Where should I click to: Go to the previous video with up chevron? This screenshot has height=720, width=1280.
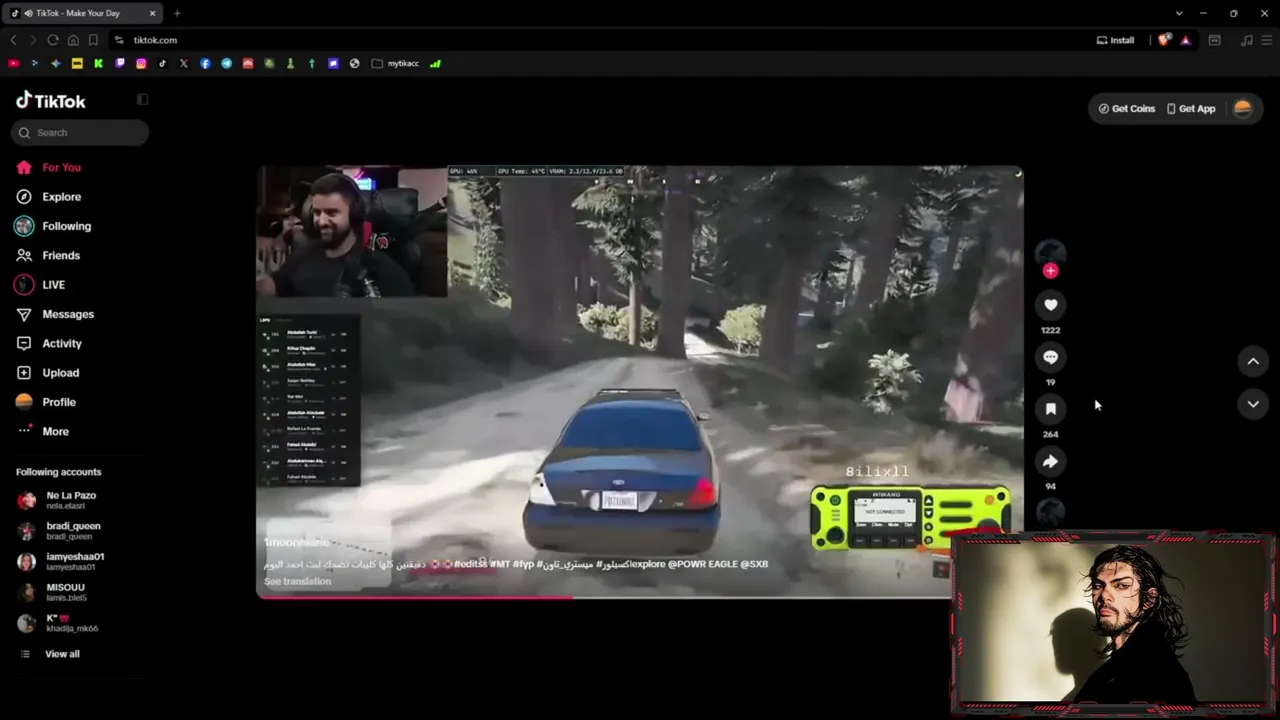tap(1253, 361)
